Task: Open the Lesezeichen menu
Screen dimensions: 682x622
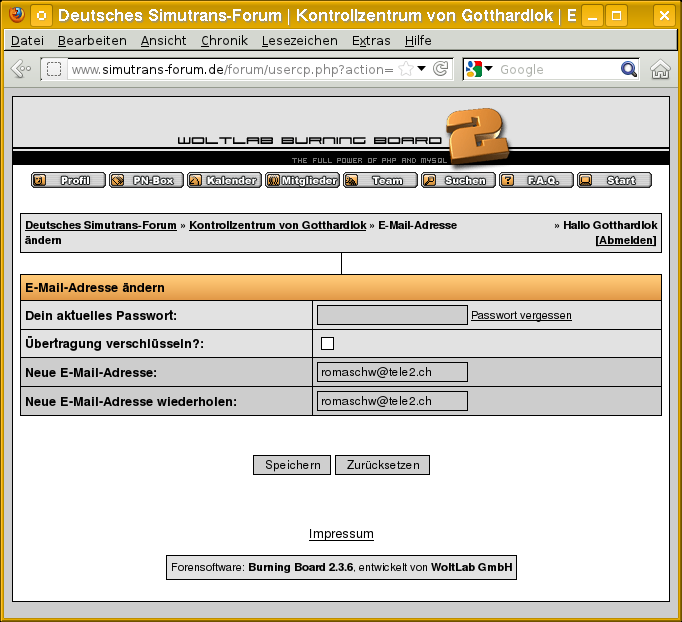Action: click(x=299, y=40)
